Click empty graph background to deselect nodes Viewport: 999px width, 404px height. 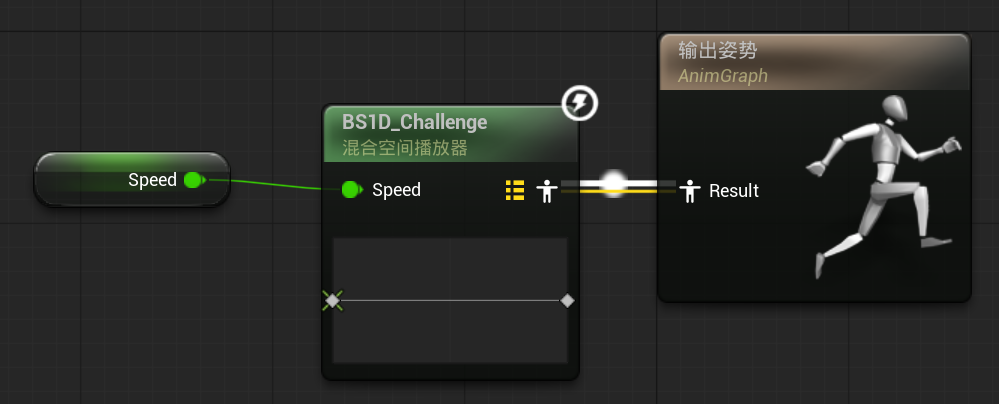click(150, 320)
